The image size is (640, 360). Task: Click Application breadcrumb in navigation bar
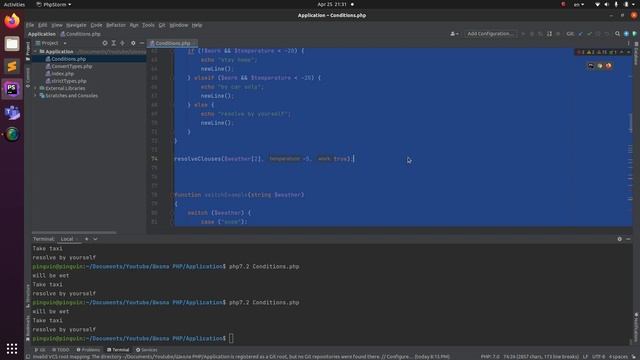click(42, 34)
